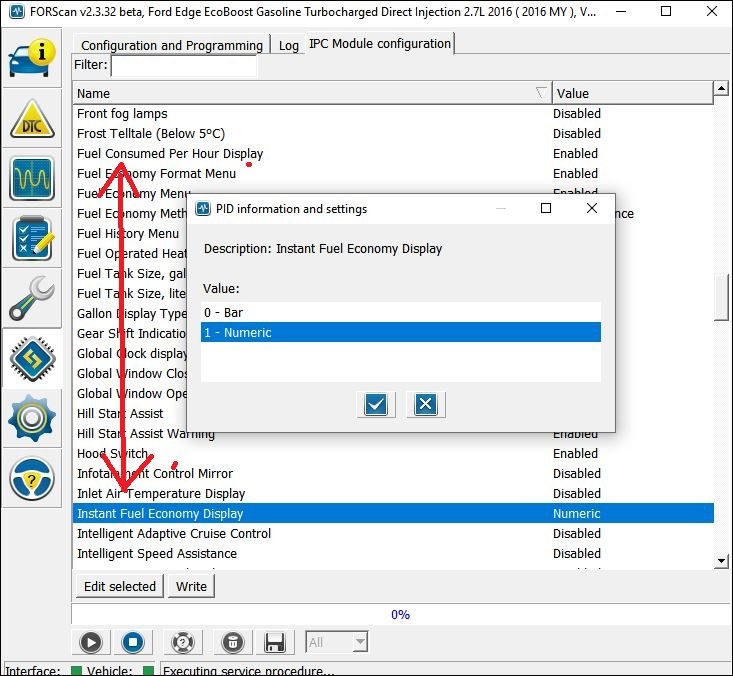Open the wrench service procedures section
Screen dimensions: 733x676
(32, 298)
